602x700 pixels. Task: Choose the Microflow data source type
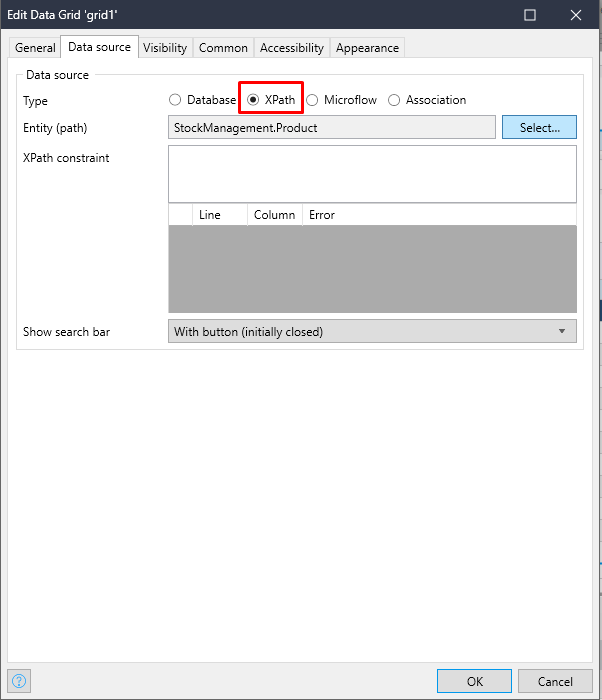tap(313, 100)
